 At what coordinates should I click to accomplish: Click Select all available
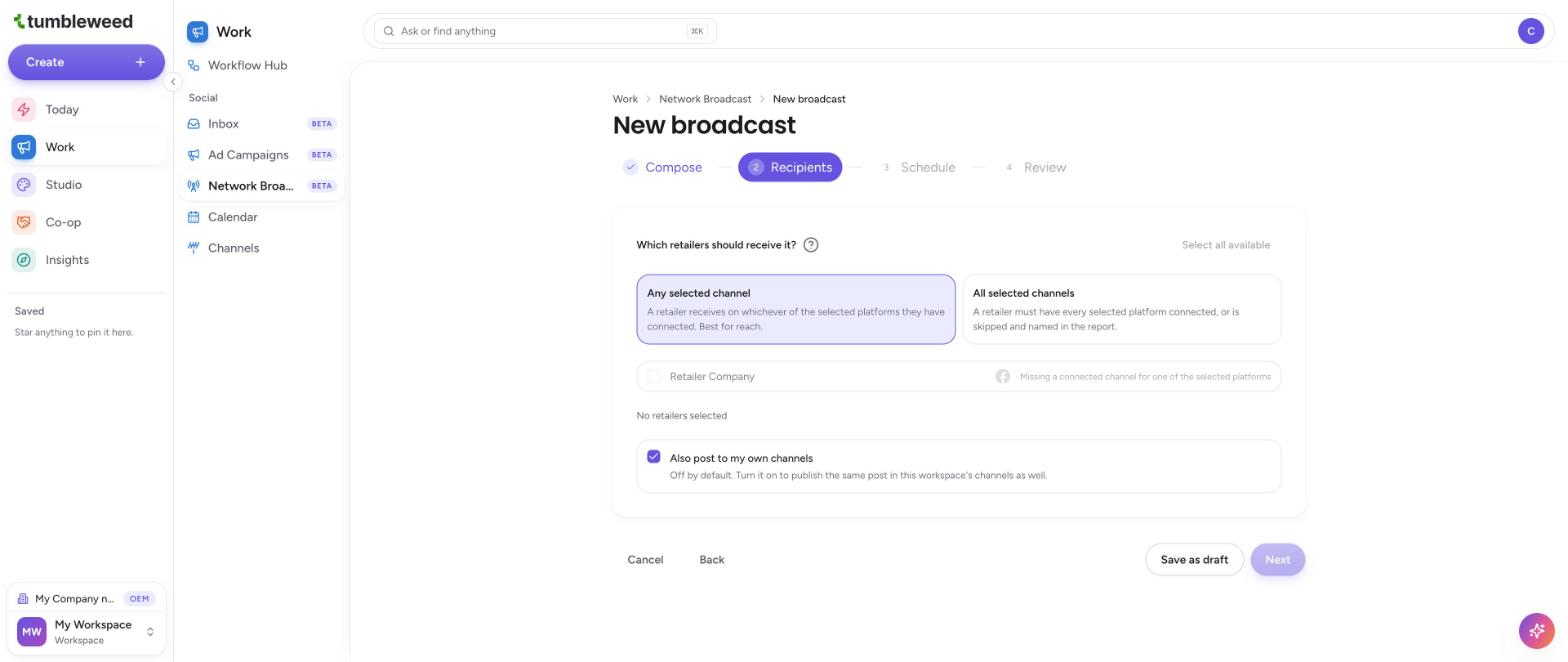point(1225,245)
